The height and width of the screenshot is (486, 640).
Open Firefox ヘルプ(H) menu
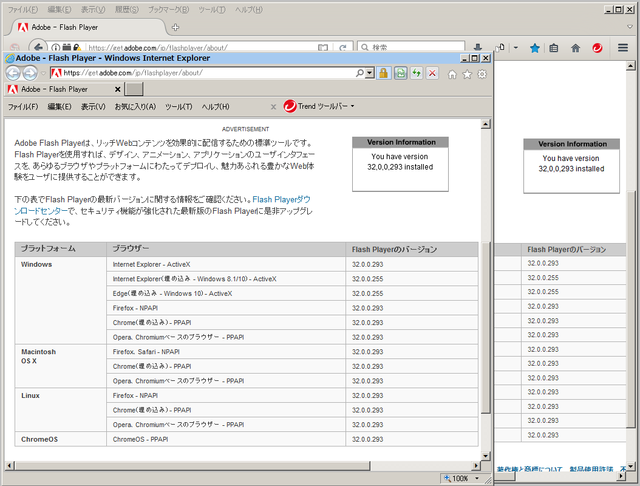(249, 9)
